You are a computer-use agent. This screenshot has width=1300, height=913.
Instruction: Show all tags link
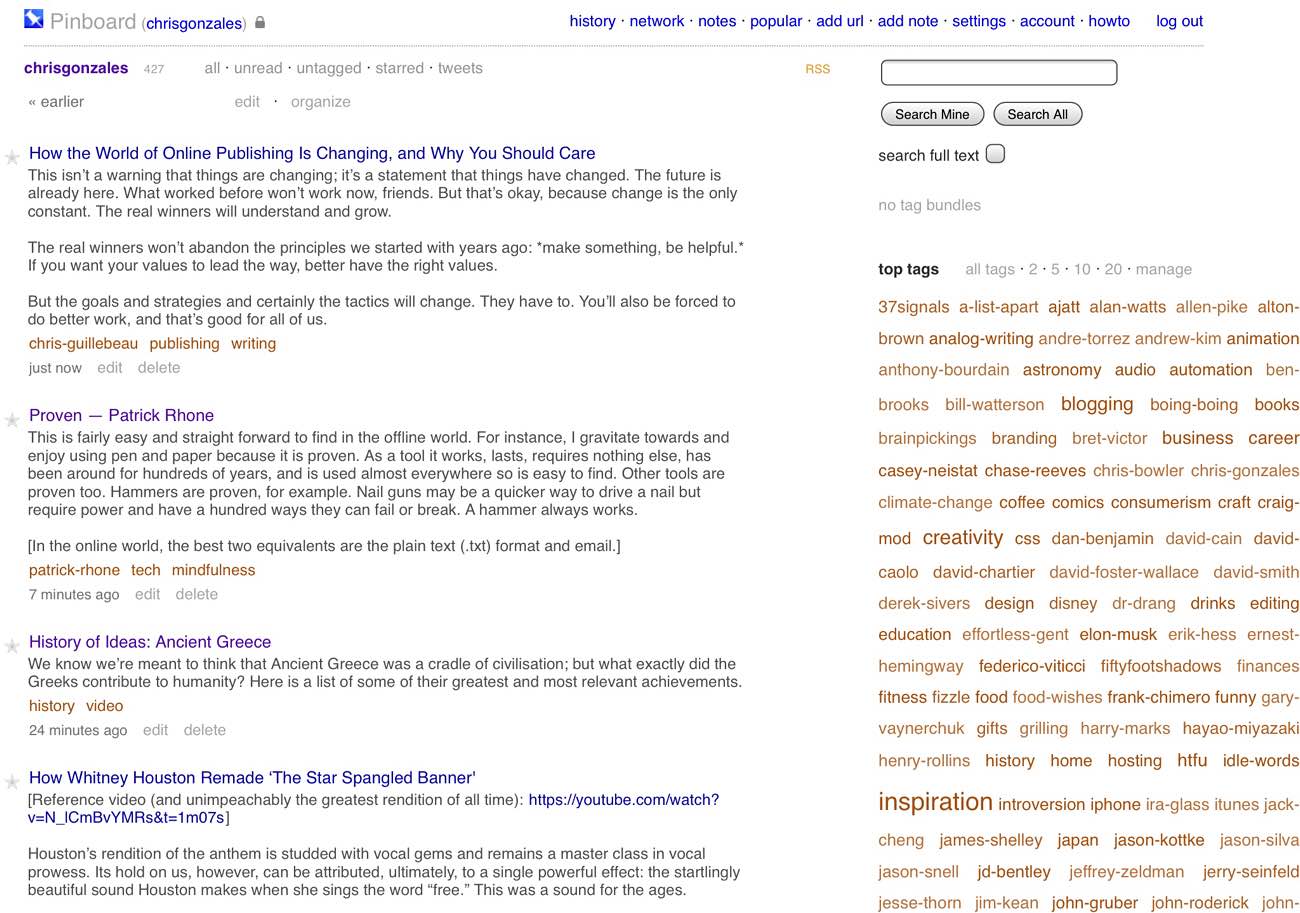coord(990,269)
